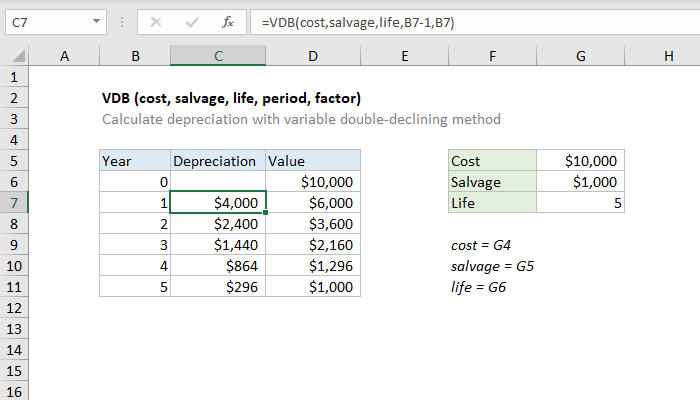This screenshot has height=400, width=700.
Task: Select column C header
Action: coord(218,56)
